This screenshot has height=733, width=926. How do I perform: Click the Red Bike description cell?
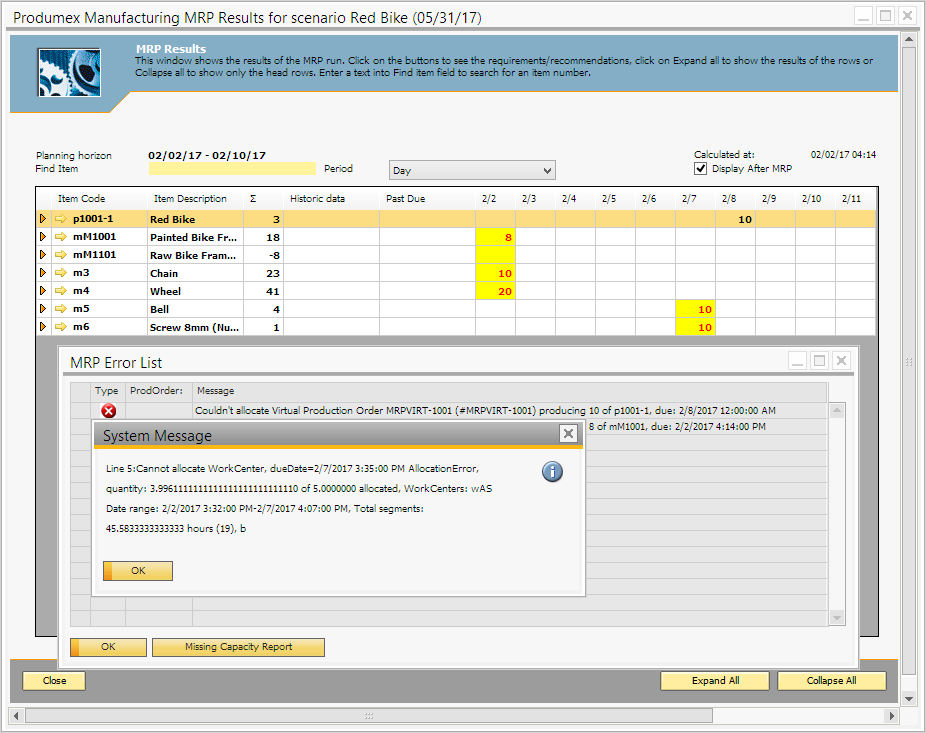pos(195,219)
